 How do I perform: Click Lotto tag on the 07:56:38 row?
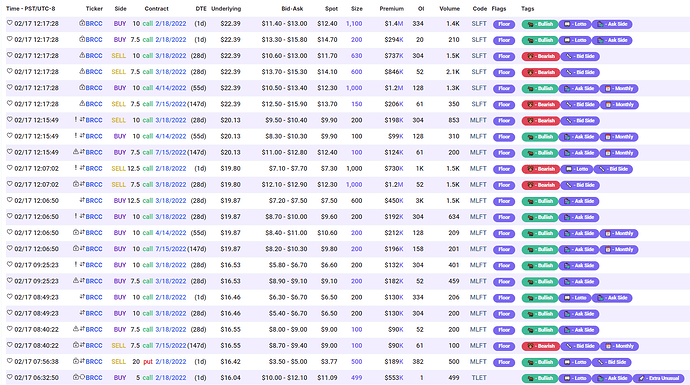(x=575, y=362)
